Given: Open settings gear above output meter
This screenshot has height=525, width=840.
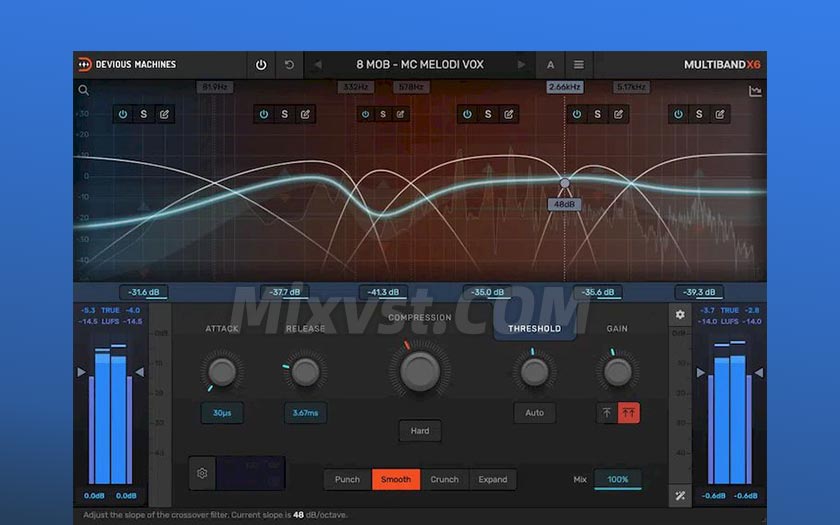Looking at the screenshot, I should [680, 314].
